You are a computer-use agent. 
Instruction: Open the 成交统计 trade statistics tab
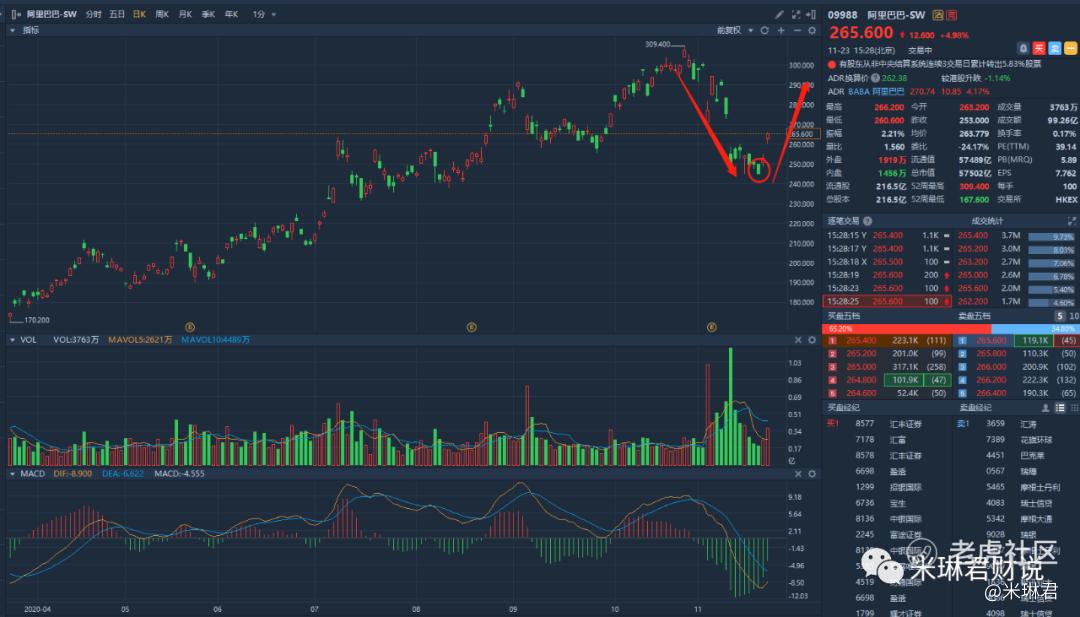coord(987,221)
